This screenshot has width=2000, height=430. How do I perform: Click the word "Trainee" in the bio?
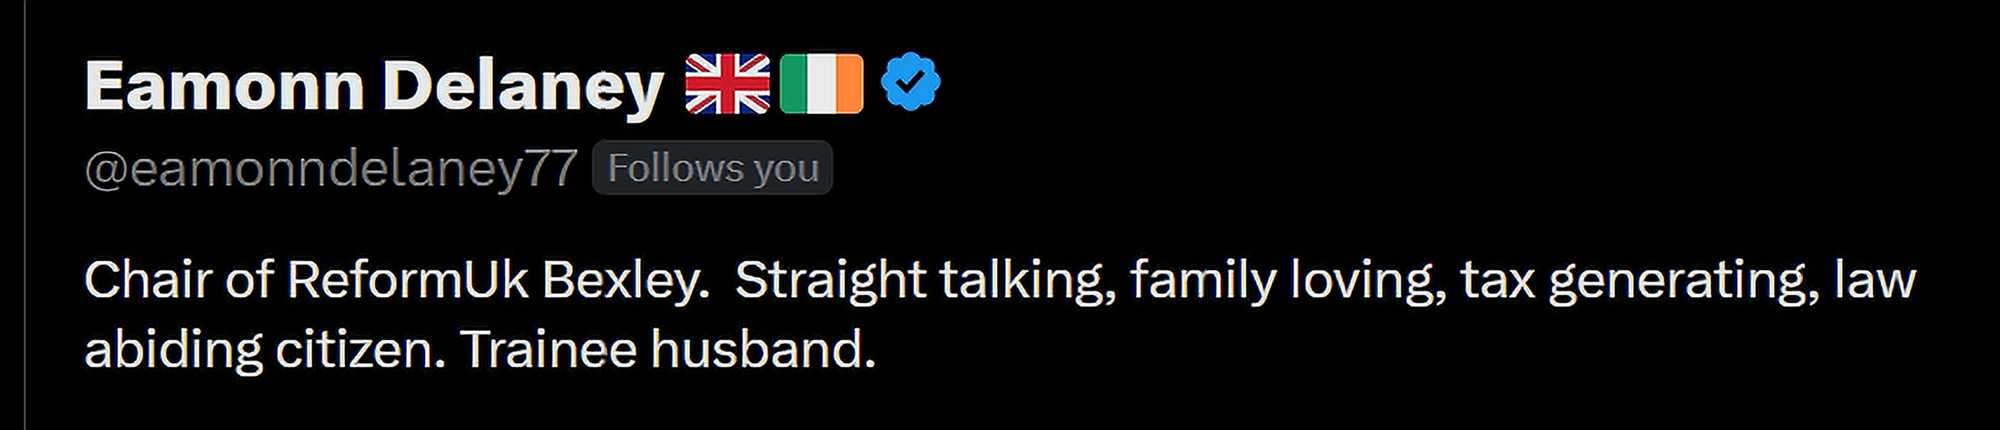tap(548, 350)
